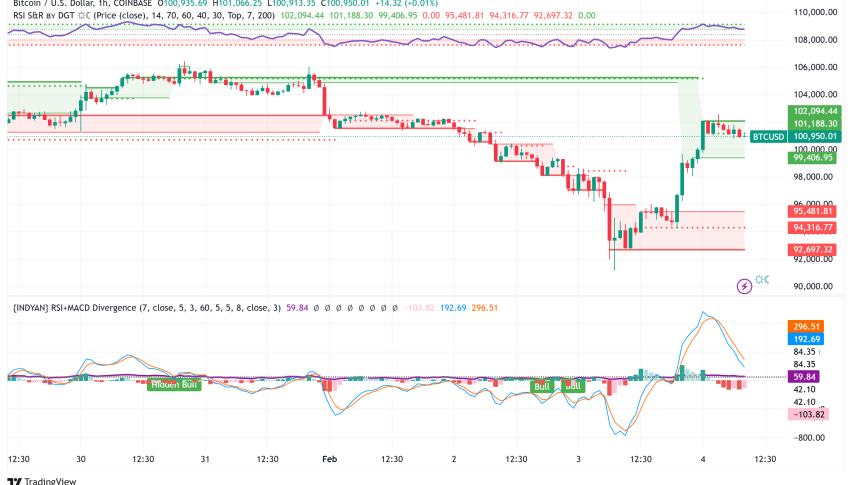Open the TradingView logo link
Image resolution: width=852 pixels, height=485 pixels.
point(42,481)
